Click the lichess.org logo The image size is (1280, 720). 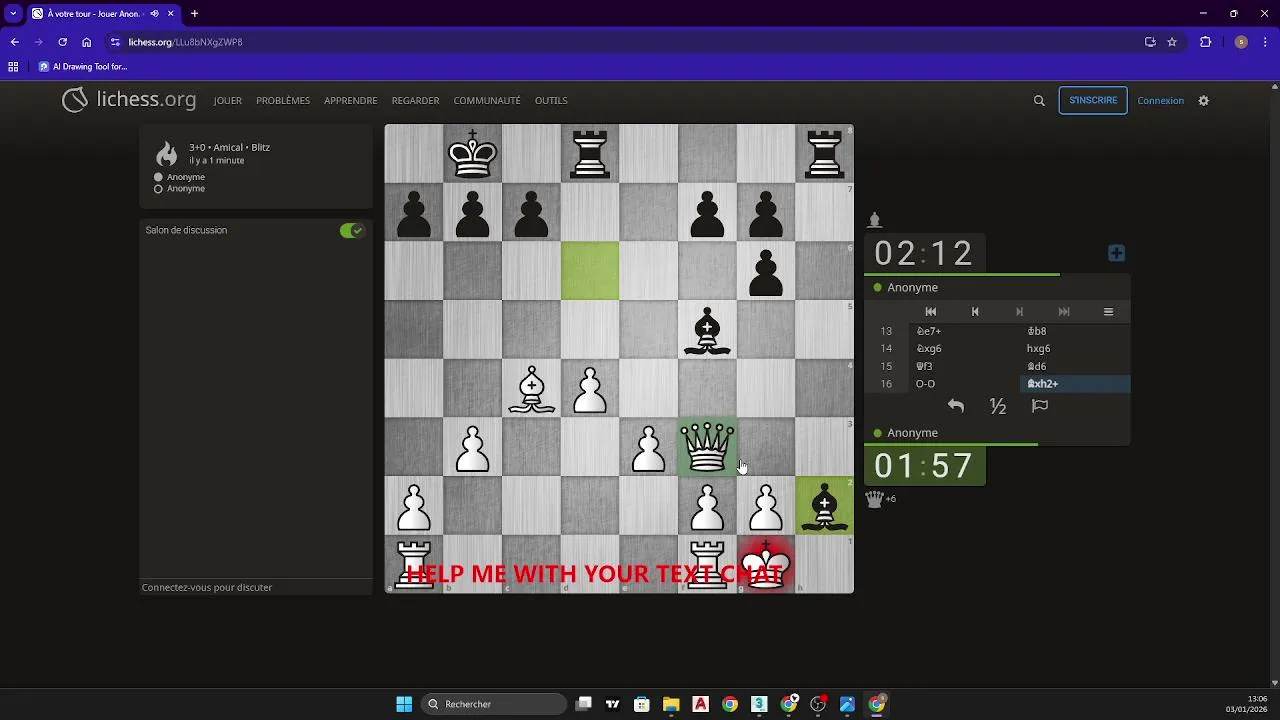coord(129,100)
